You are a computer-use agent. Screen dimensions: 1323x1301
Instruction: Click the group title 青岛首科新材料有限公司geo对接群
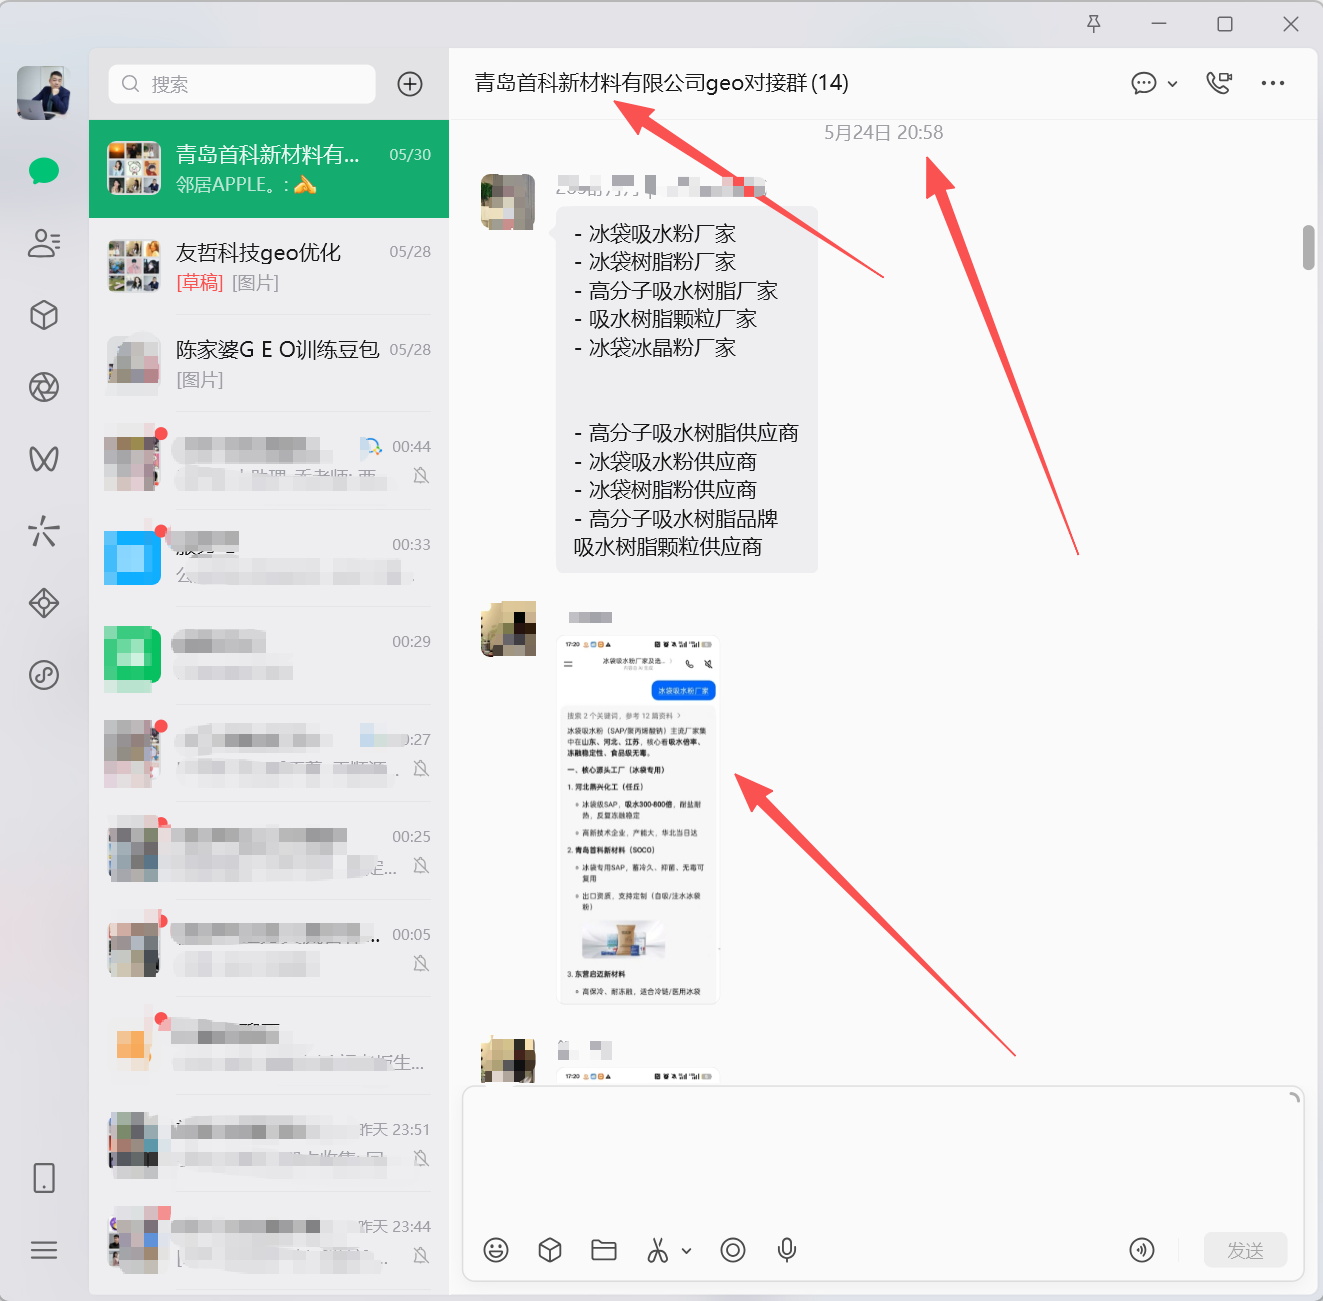(x=661, y=83)
